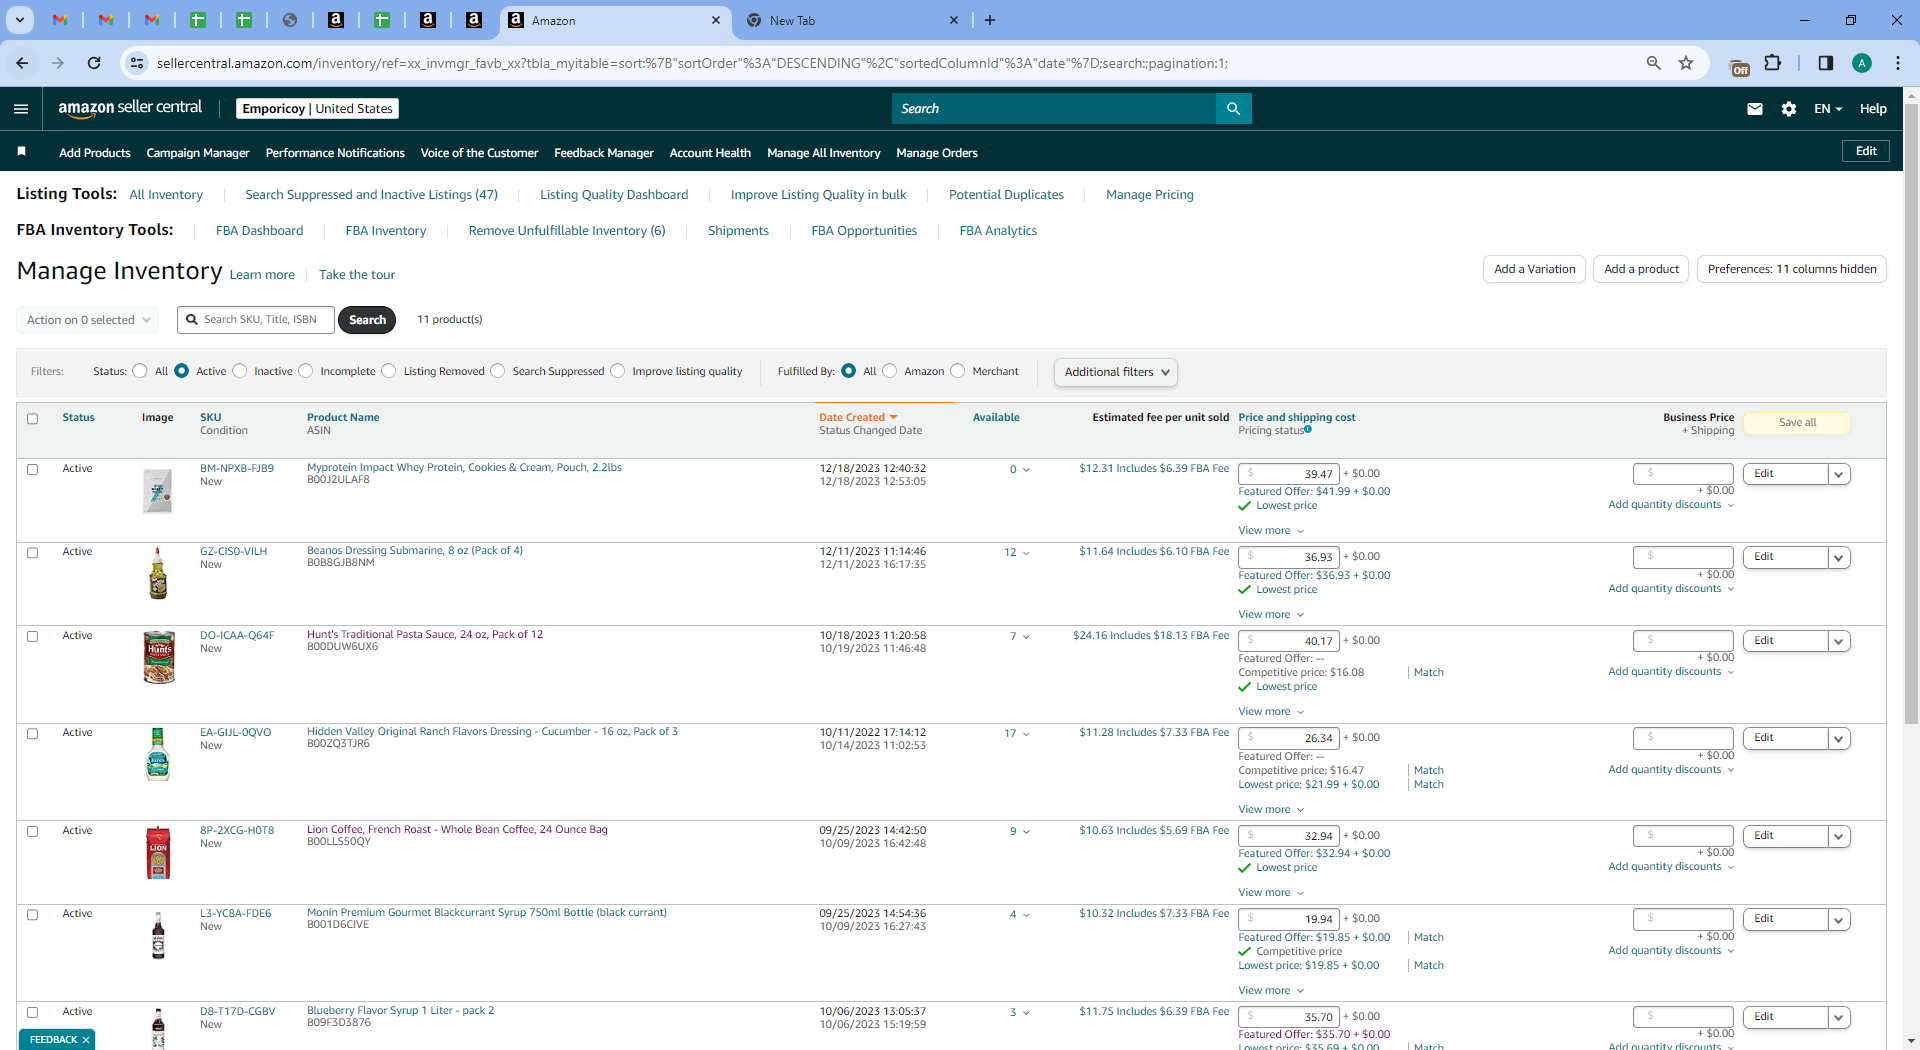Check the box for SKU GZ-CIS0-VILH
Screen dimensions: 1920x1050
pyautogui.click(x=32, y=552)
